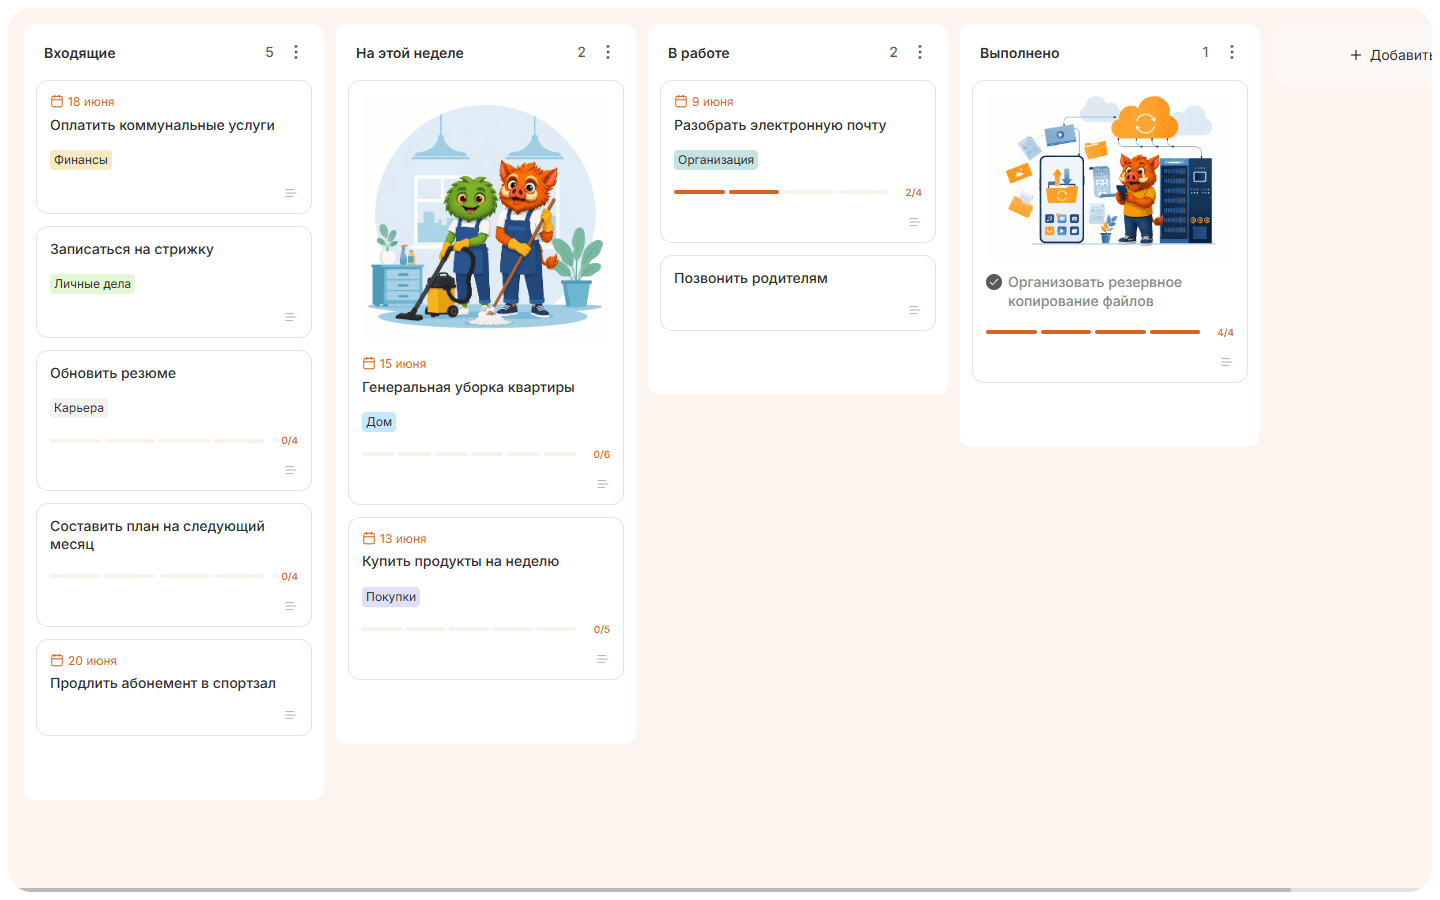Click the horizontal scrollbar at the bottom
The image size is (1440, 900).
tap(654, 889)
